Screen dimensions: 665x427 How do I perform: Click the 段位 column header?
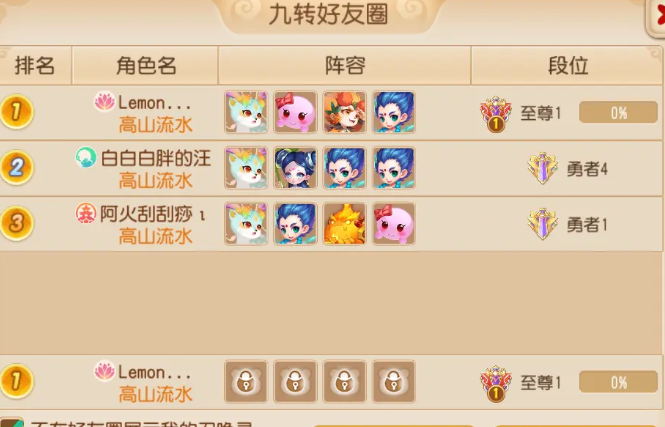pos(567,66)
